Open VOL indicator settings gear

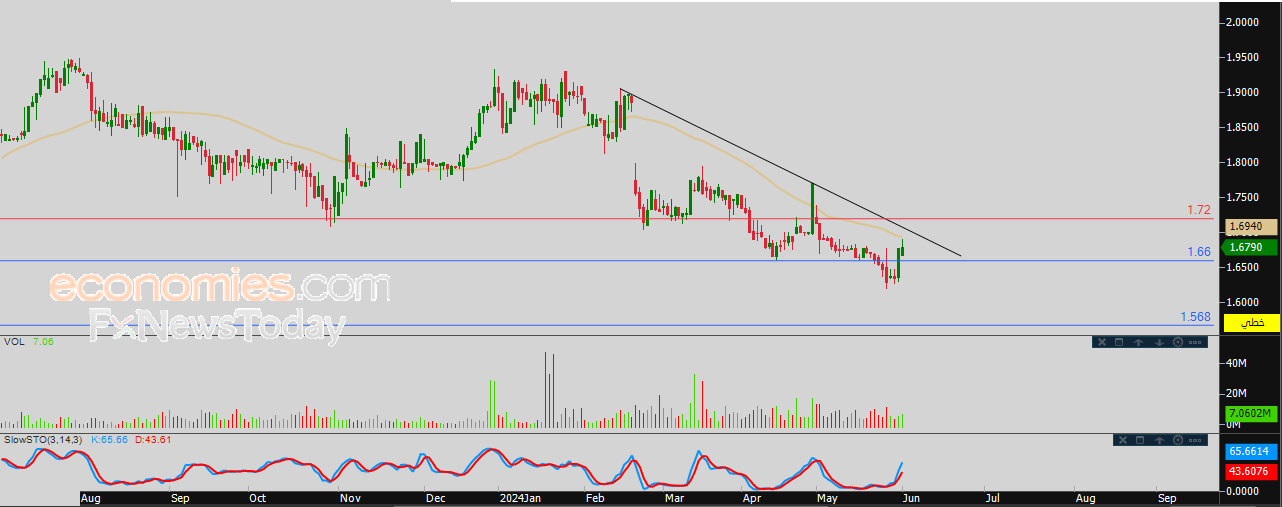tap(1178, 342)
